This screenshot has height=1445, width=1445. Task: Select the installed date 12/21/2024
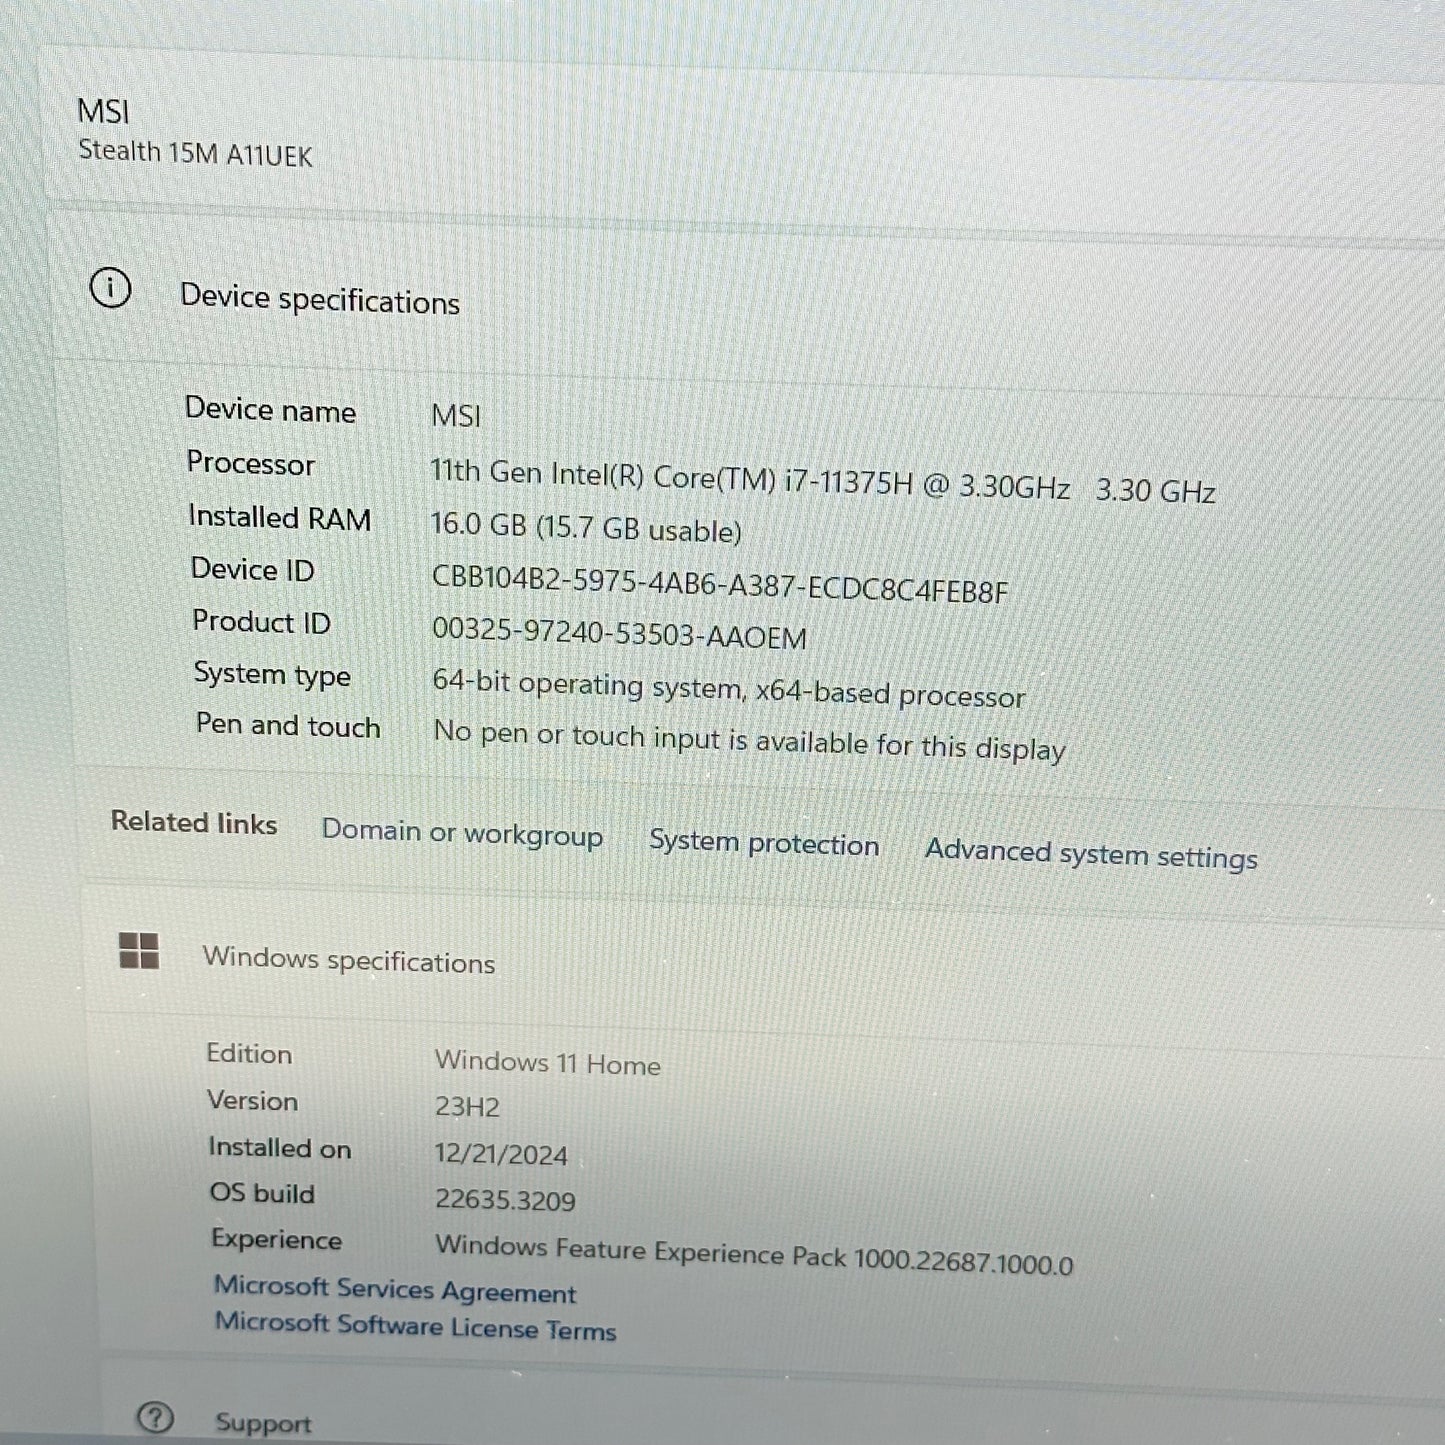coord(501,1154)
